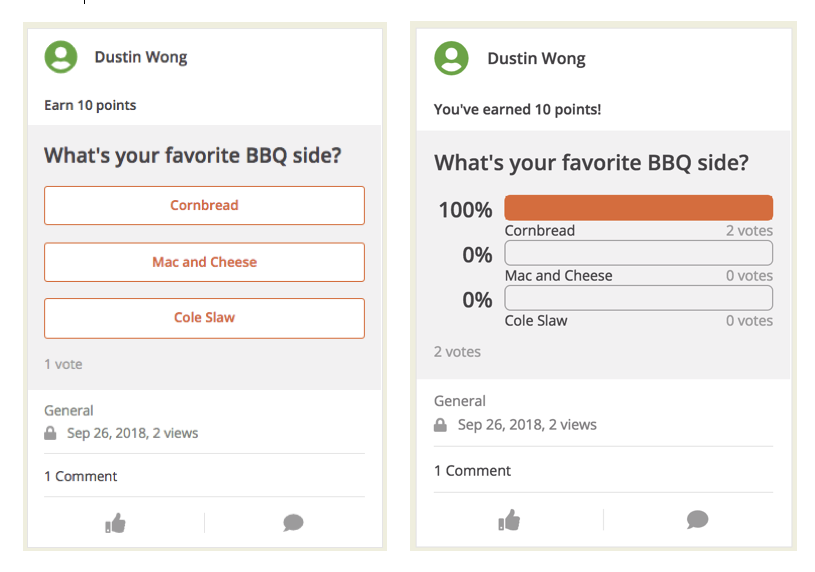
Task: Click the lock icon beside the date in the right card
Action: coord(440,425)
